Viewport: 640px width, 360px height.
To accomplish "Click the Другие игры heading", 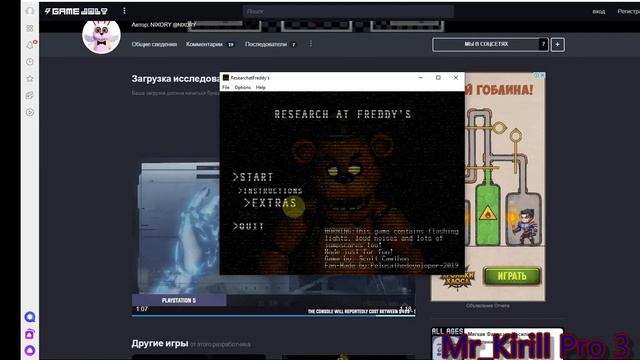I will point(160,343).
